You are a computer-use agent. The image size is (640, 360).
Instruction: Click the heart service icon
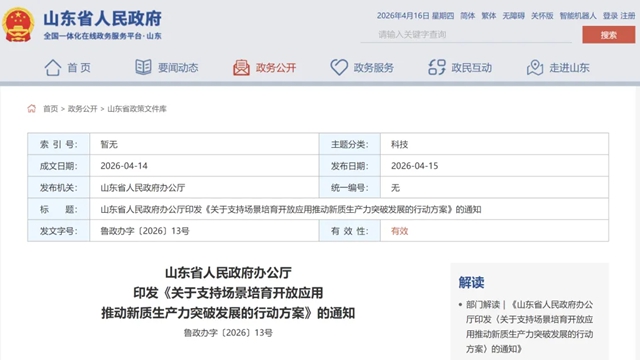tap(339, 67)
